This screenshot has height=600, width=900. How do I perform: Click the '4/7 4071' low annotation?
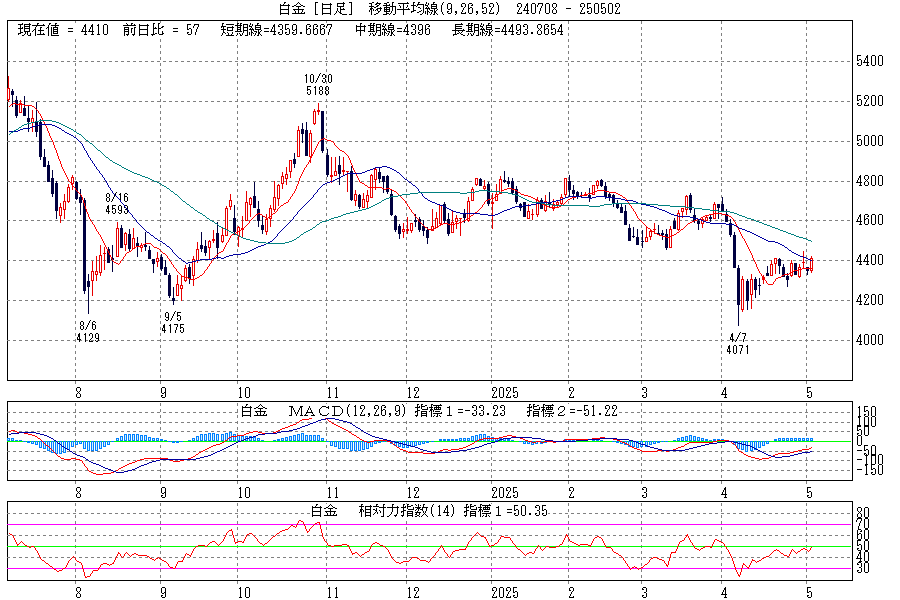click(x=738, y=343)
